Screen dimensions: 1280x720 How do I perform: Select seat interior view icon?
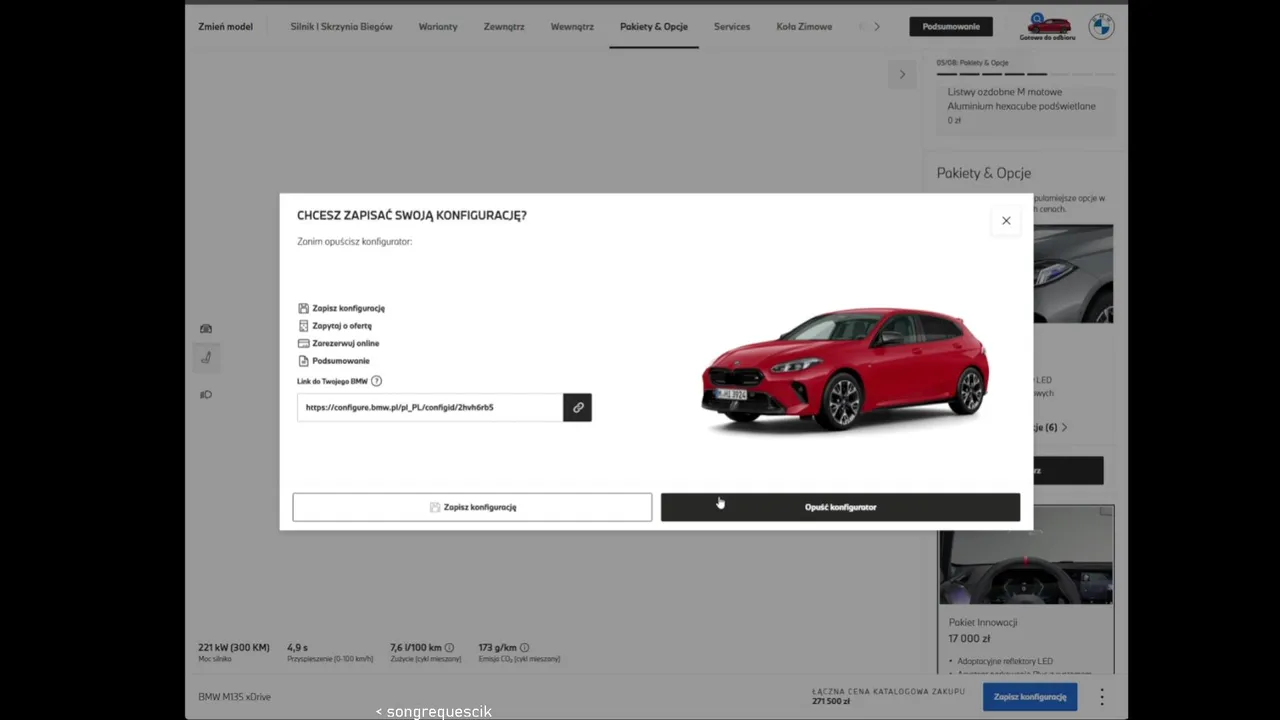[206, 357]
